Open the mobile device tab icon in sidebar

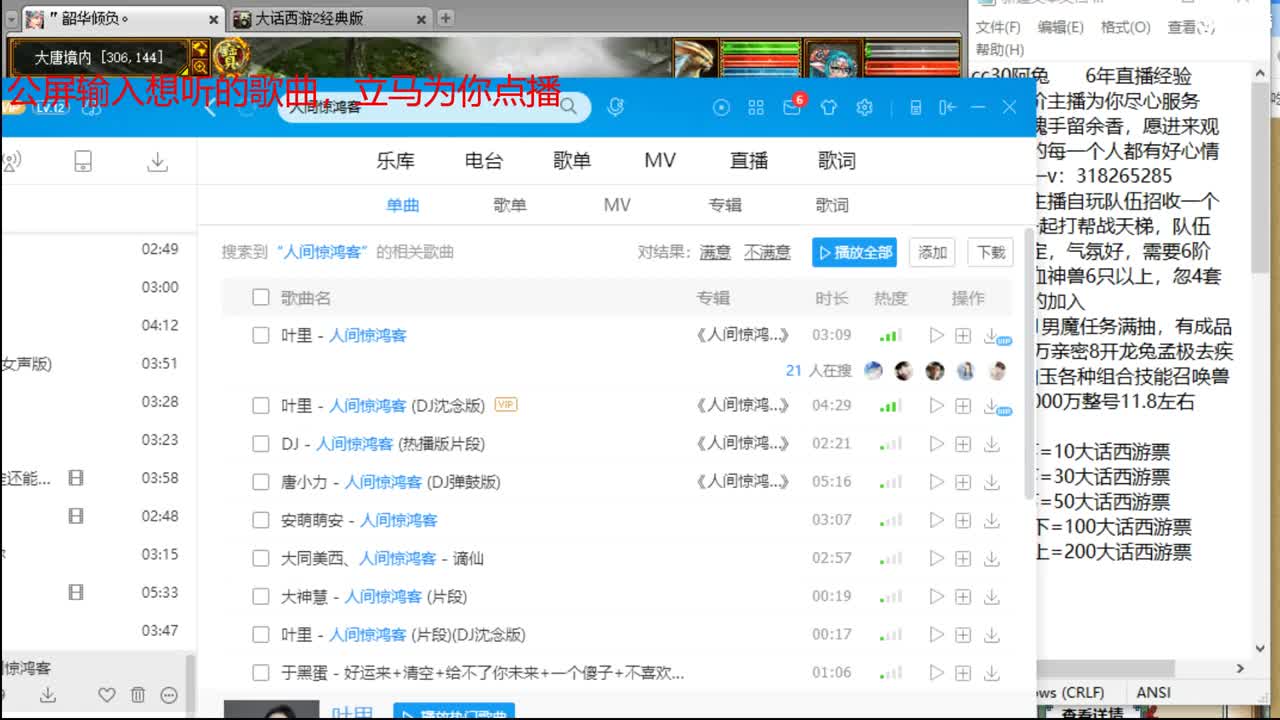[83, 161]
